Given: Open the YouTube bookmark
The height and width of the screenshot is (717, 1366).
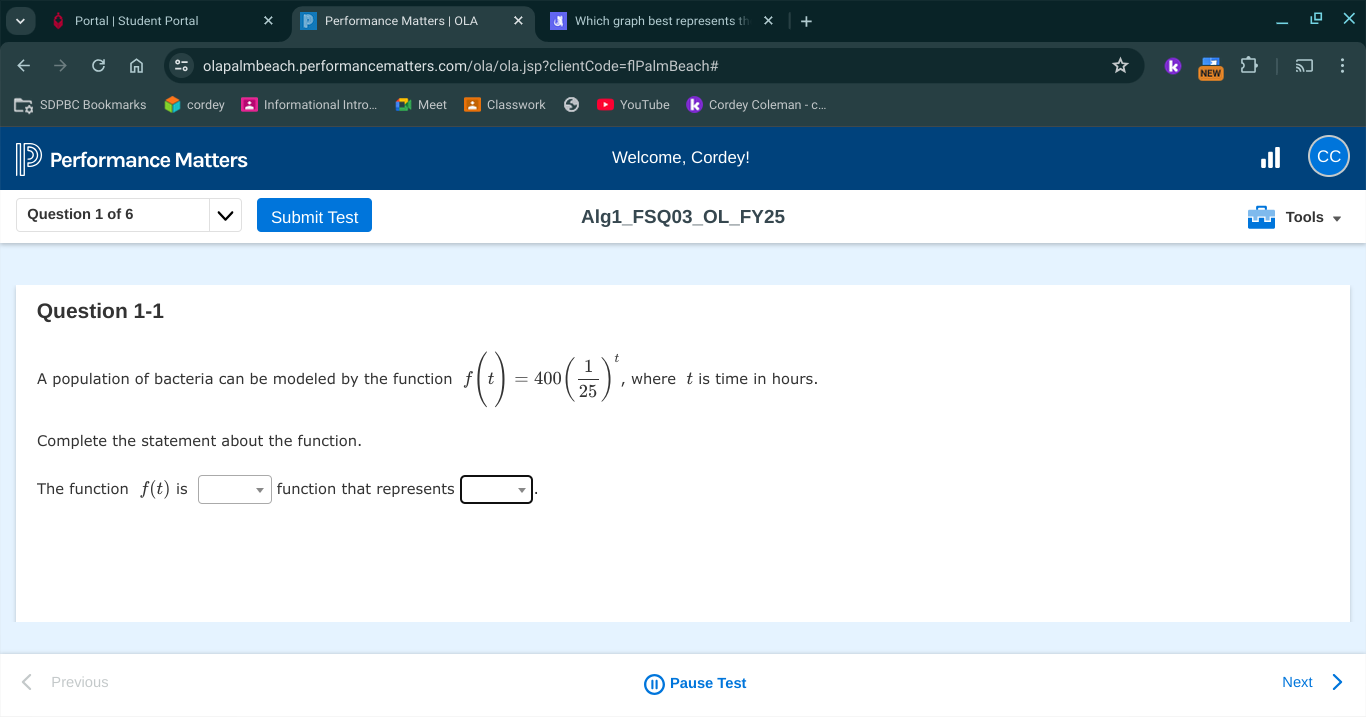Looking at the screenshot, I should point(634,104).
